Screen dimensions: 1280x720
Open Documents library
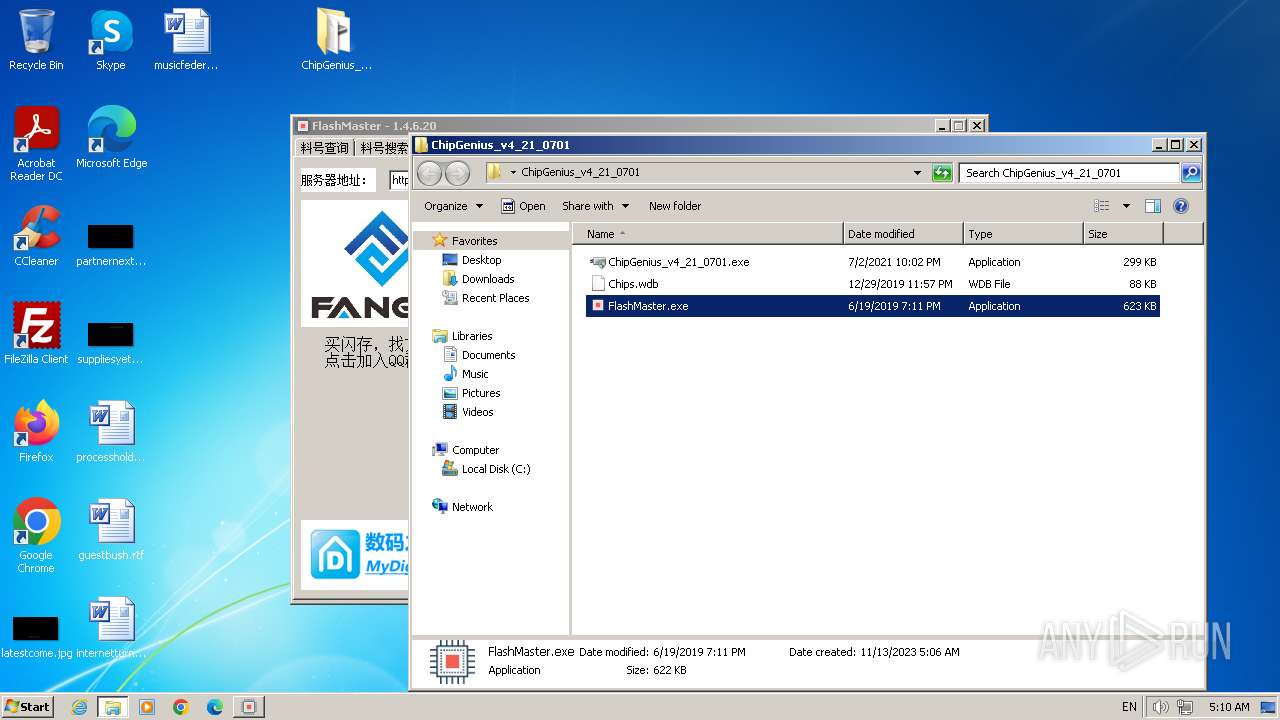[488, 355]
